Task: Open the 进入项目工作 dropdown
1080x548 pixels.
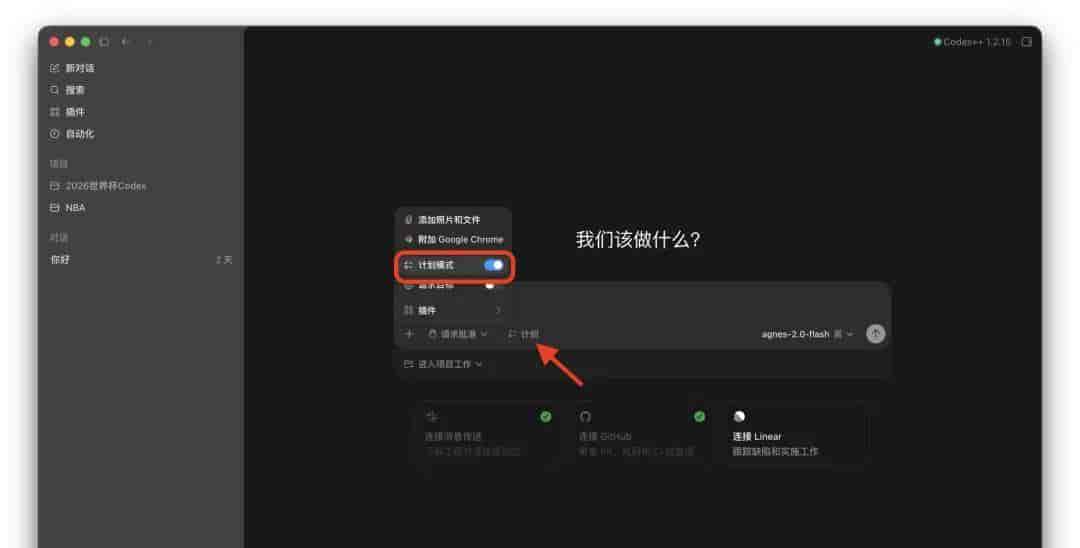Action: (x=443, y=364)
